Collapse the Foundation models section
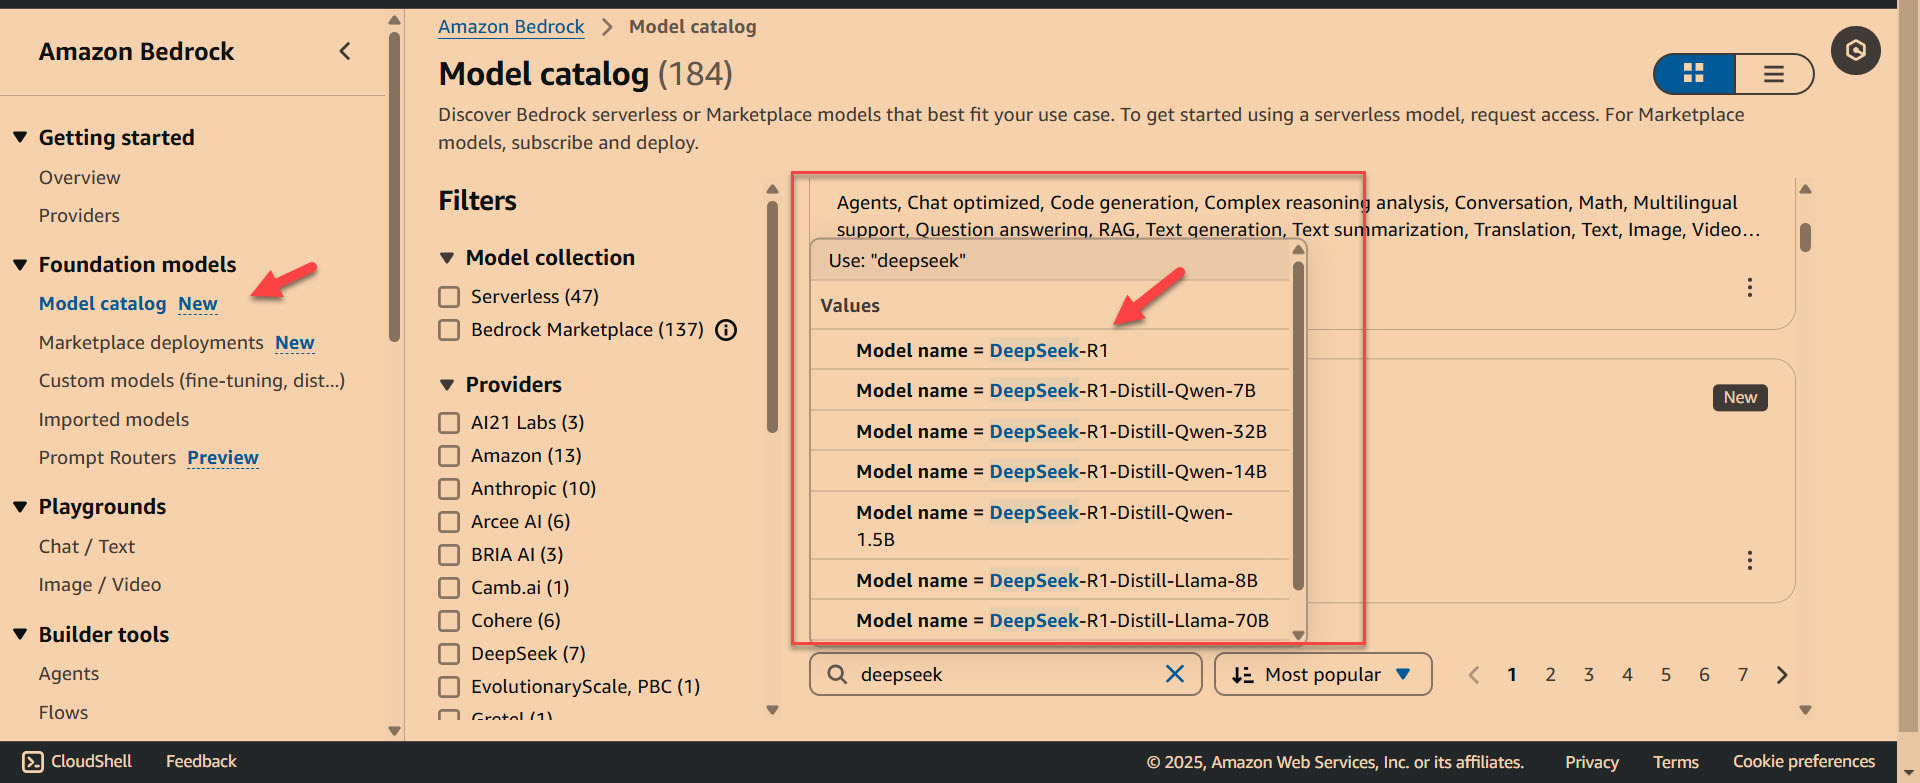1920x783 pixels. 20,264
